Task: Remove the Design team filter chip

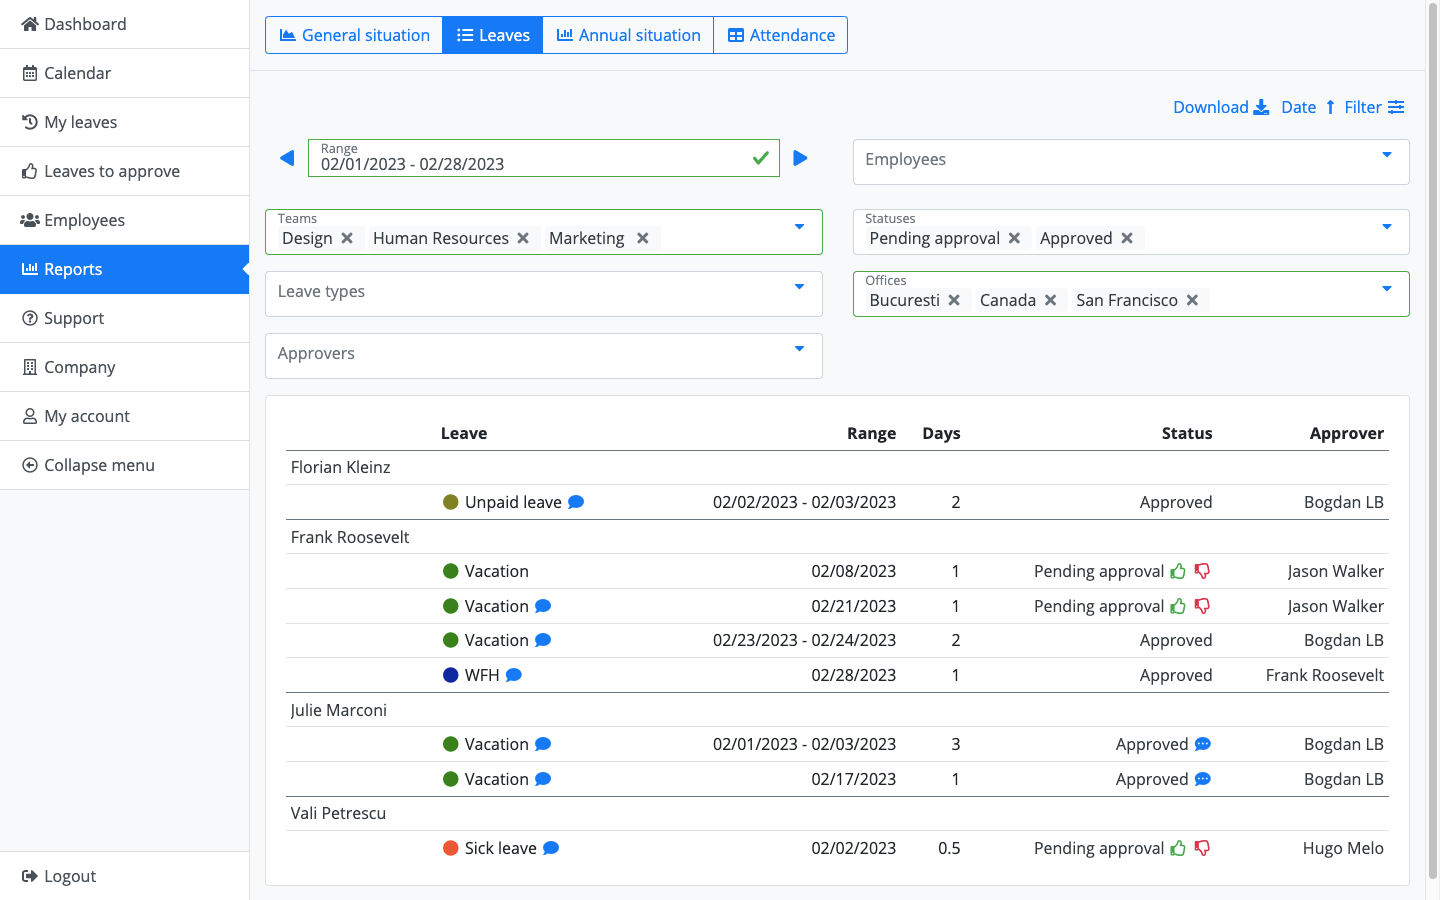Action: pos(346,238)
